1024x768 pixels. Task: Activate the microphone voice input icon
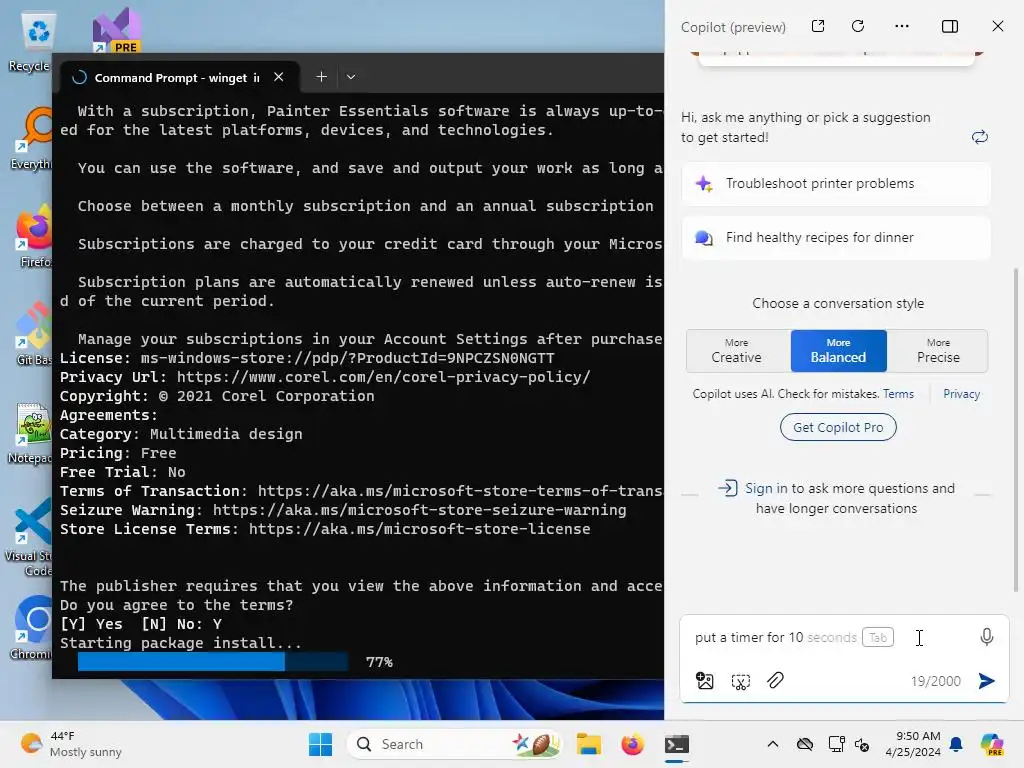click(986, 637)
